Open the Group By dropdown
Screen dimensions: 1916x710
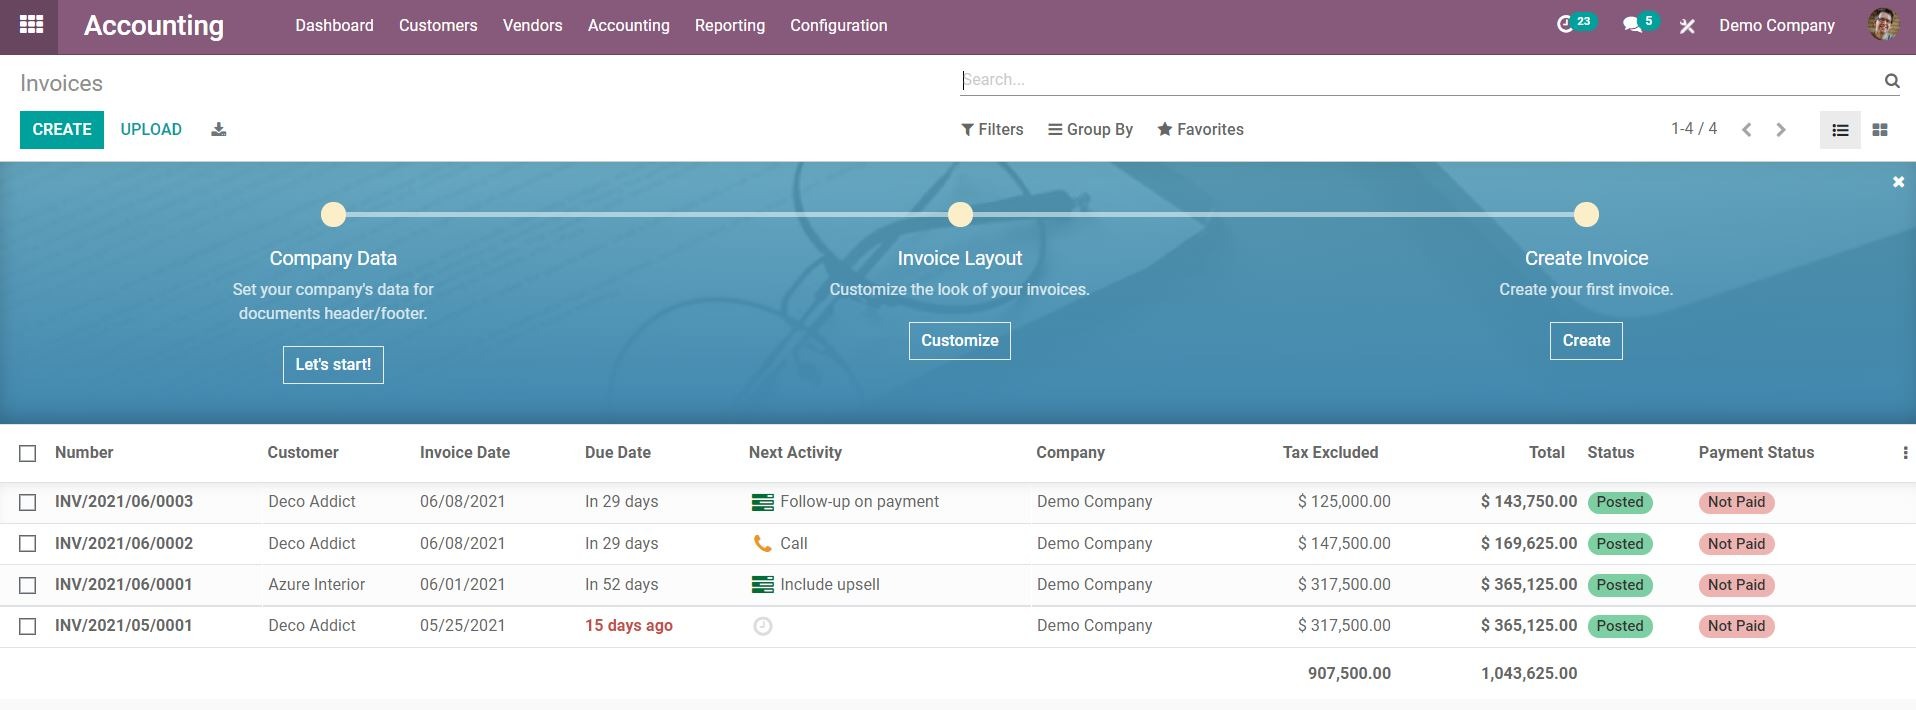coord(1090,130)
